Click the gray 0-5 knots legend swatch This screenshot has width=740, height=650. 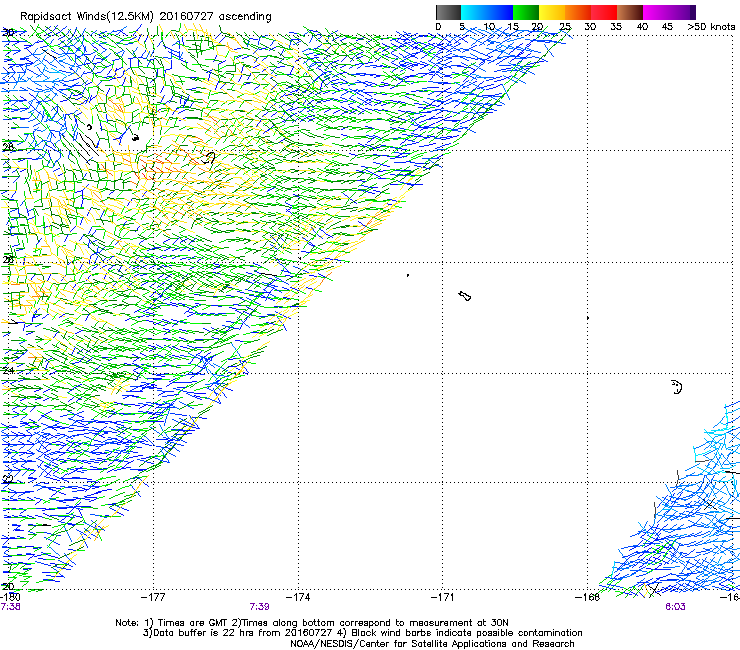click(x=448, y=12)
